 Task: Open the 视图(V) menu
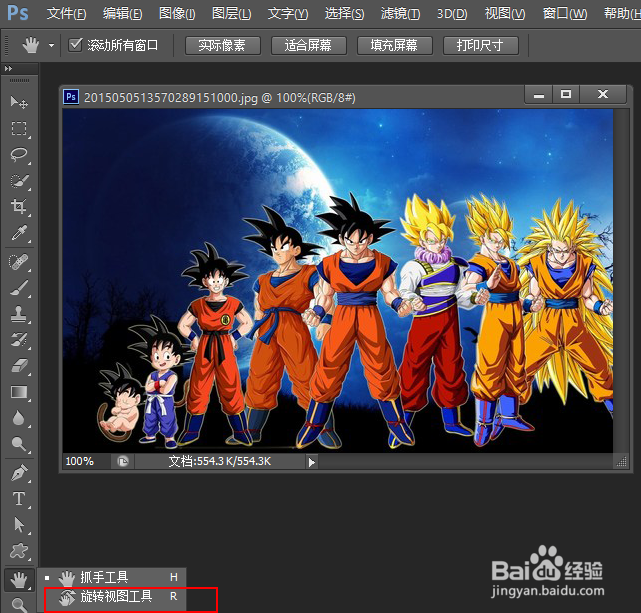pyautogui.click(x=505, y=14)
